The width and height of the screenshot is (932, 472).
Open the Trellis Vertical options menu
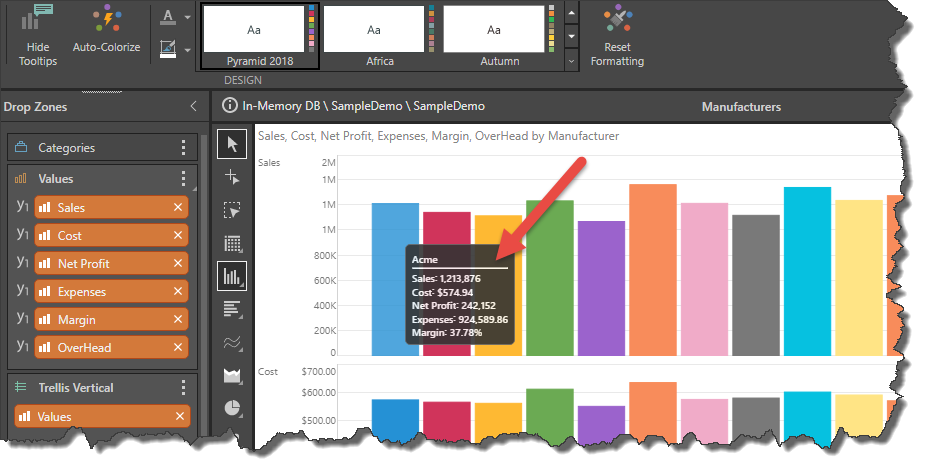tap(183, 388)
